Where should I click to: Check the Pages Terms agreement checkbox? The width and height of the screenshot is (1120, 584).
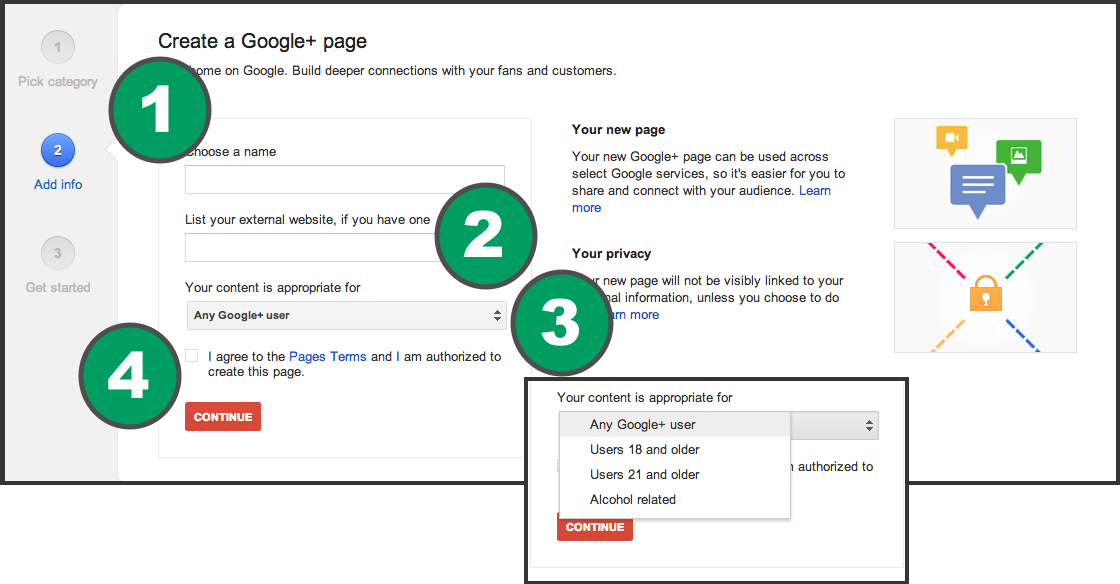pyautogui.click(x=191, y=356)
